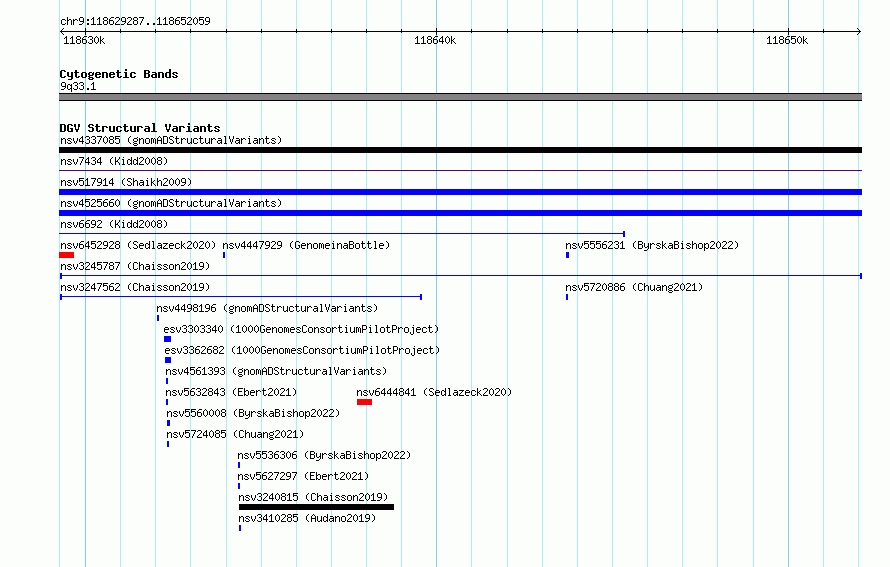Click the 118650k ruler position label
Viewport: 890px width, 567px height.
click(x=787, y=40)
